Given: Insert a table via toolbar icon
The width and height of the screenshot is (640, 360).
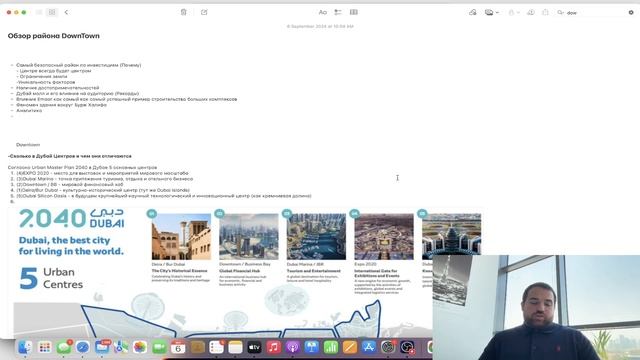Looking at the screenshot, I should (354, 12).
